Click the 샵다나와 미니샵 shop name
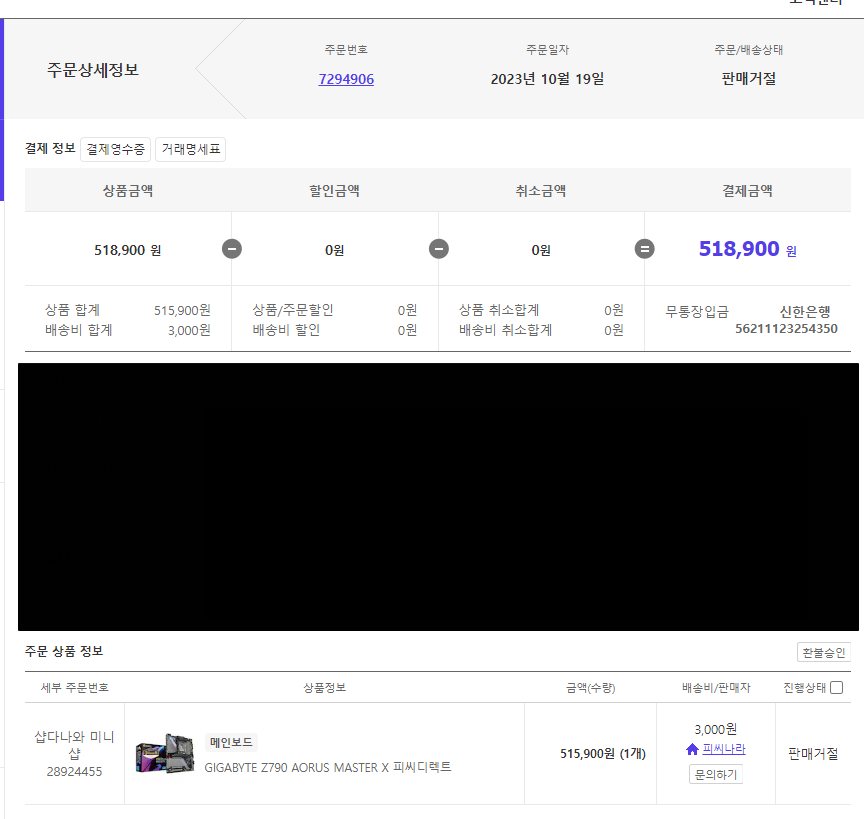This screenshot has width=864, height=819. (73, 746)
